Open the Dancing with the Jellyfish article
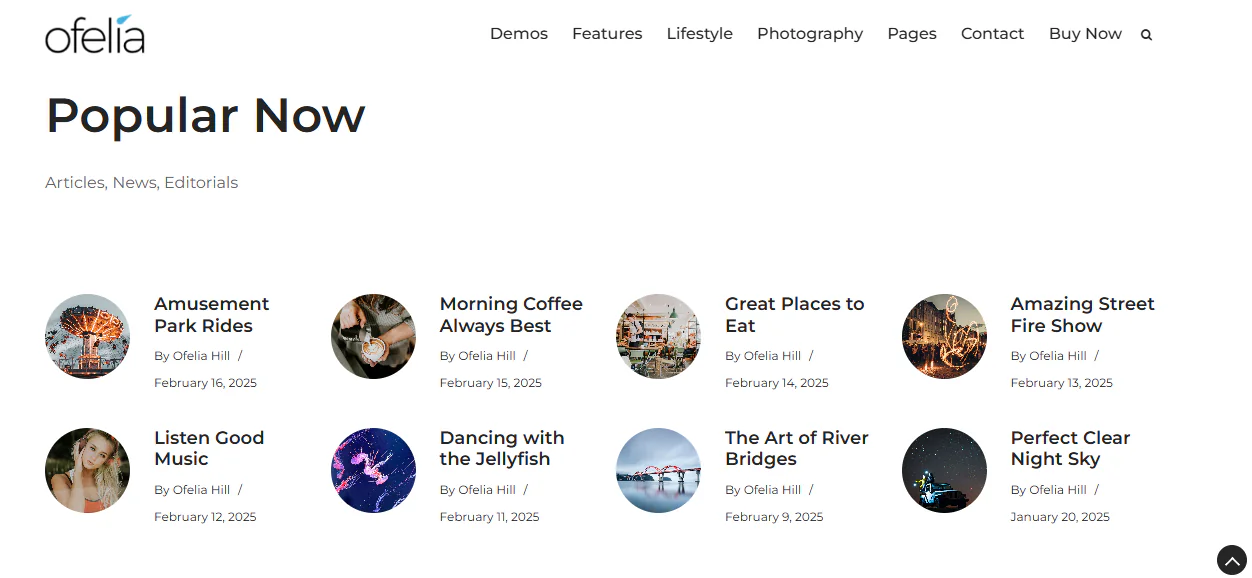Image resolution: width=1252 pixels, height=578 pixels. pyautogui.click(x=501, y=448)
